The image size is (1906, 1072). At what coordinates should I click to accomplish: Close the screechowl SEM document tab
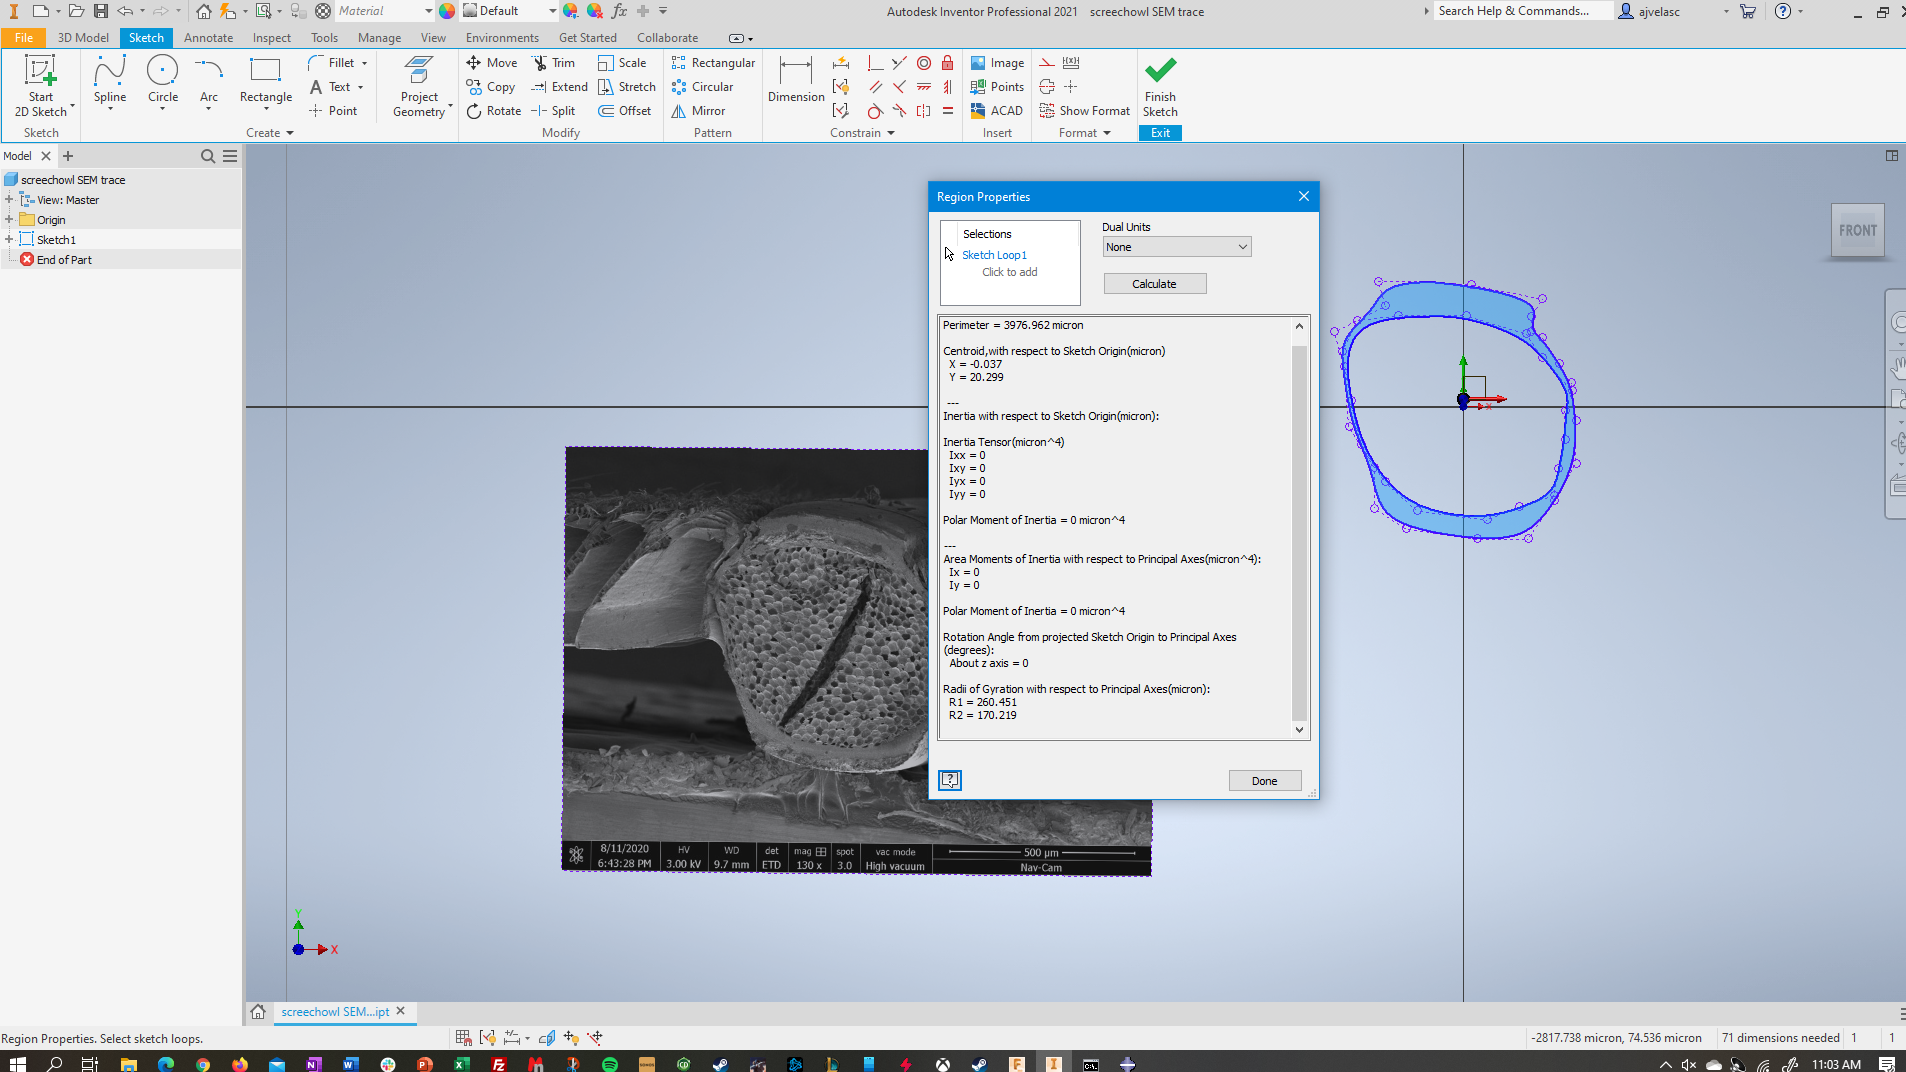click(401, 1011)
